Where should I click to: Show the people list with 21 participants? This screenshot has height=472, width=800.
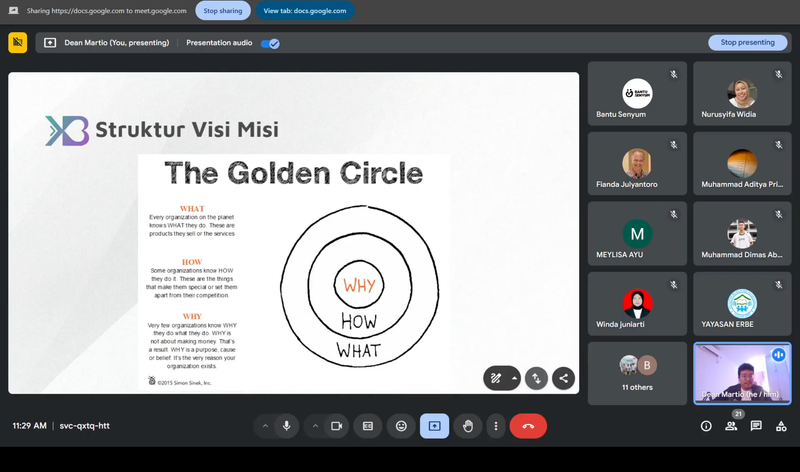pos(731,426)
